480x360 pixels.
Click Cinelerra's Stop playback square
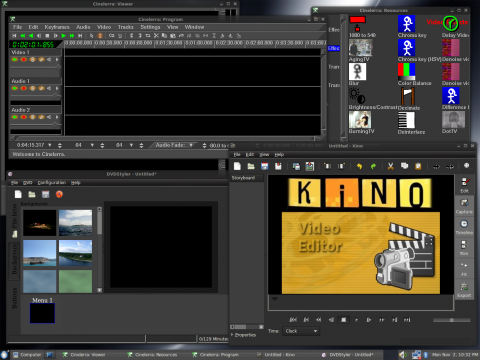click(47, 35)
